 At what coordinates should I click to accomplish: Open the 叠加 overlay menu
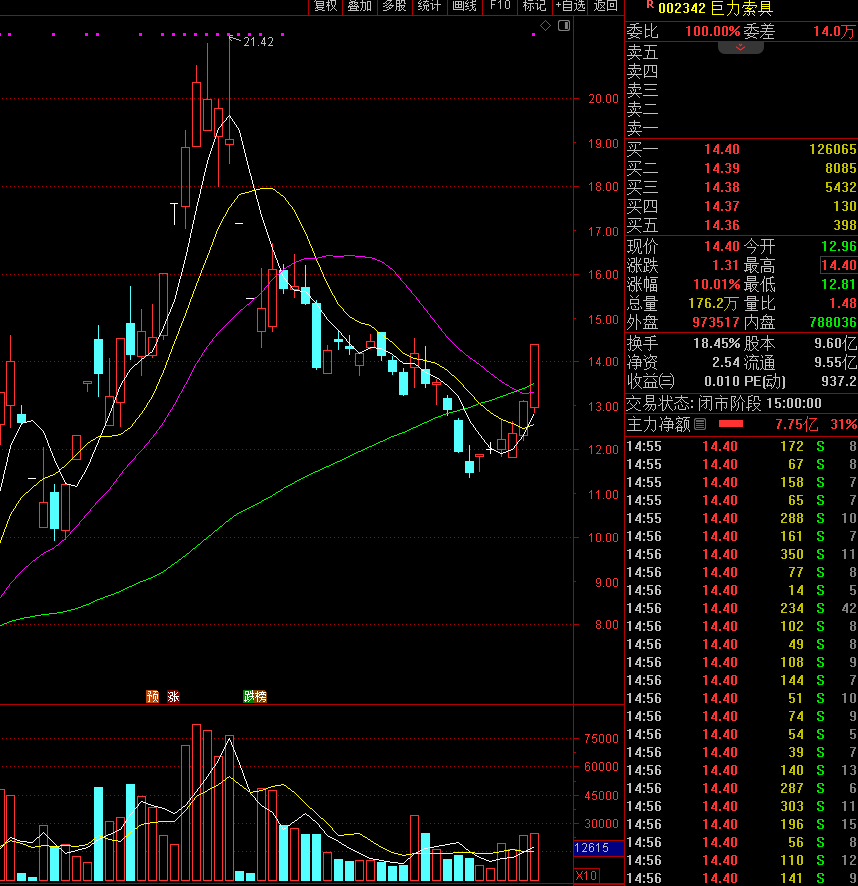359,6
